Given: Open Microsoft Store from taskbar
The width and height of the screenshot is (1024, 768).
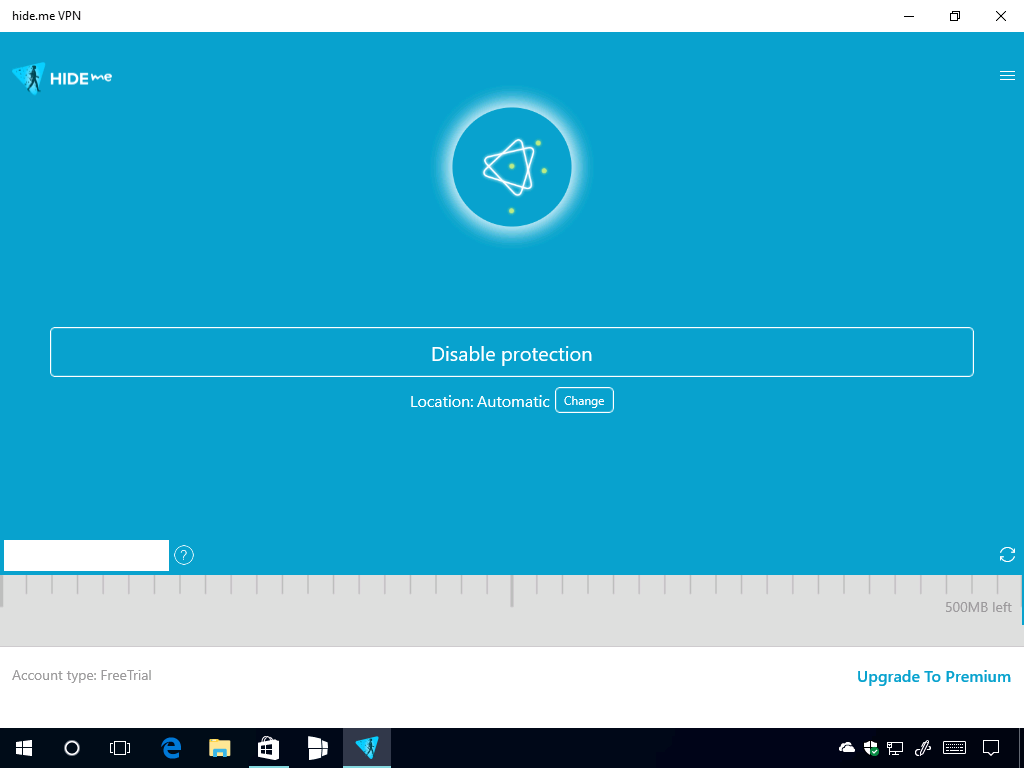Looking at the screenshot, I should [268, 748].
